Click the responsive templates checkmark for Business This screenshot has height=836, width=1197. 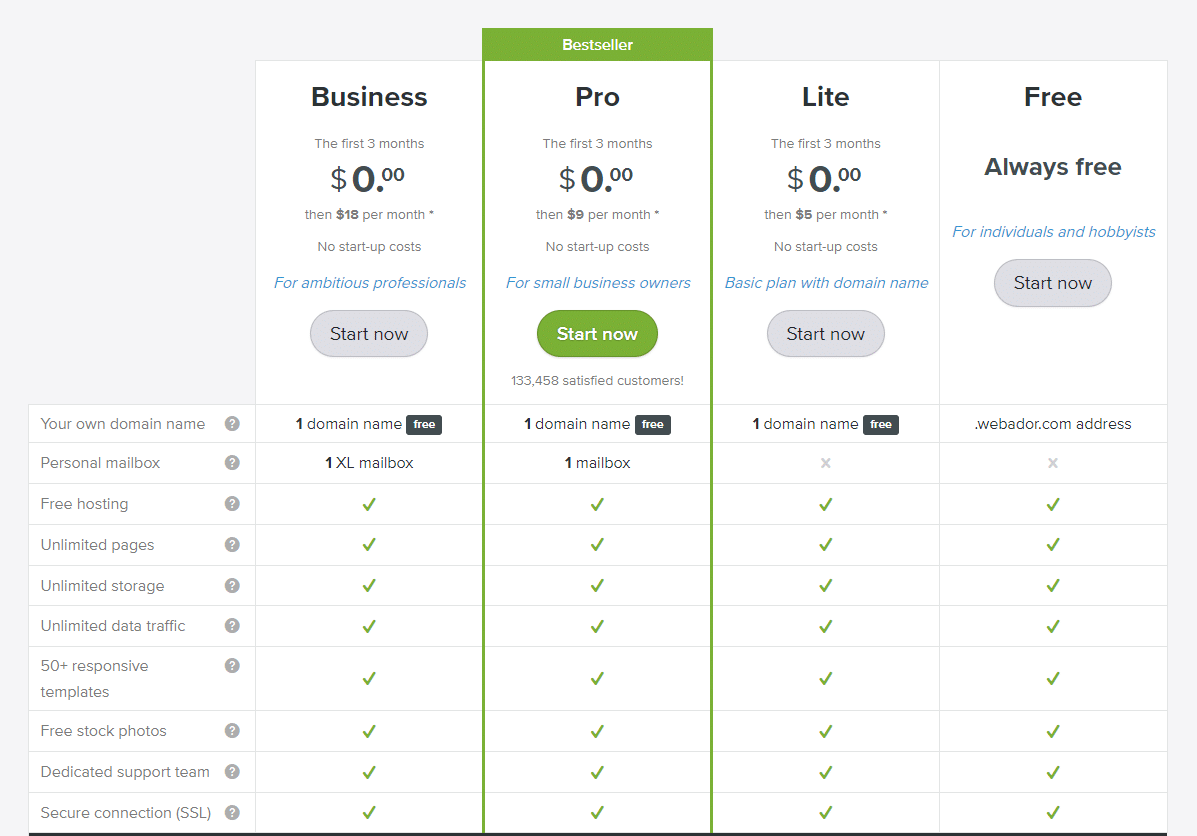(369, 679)
